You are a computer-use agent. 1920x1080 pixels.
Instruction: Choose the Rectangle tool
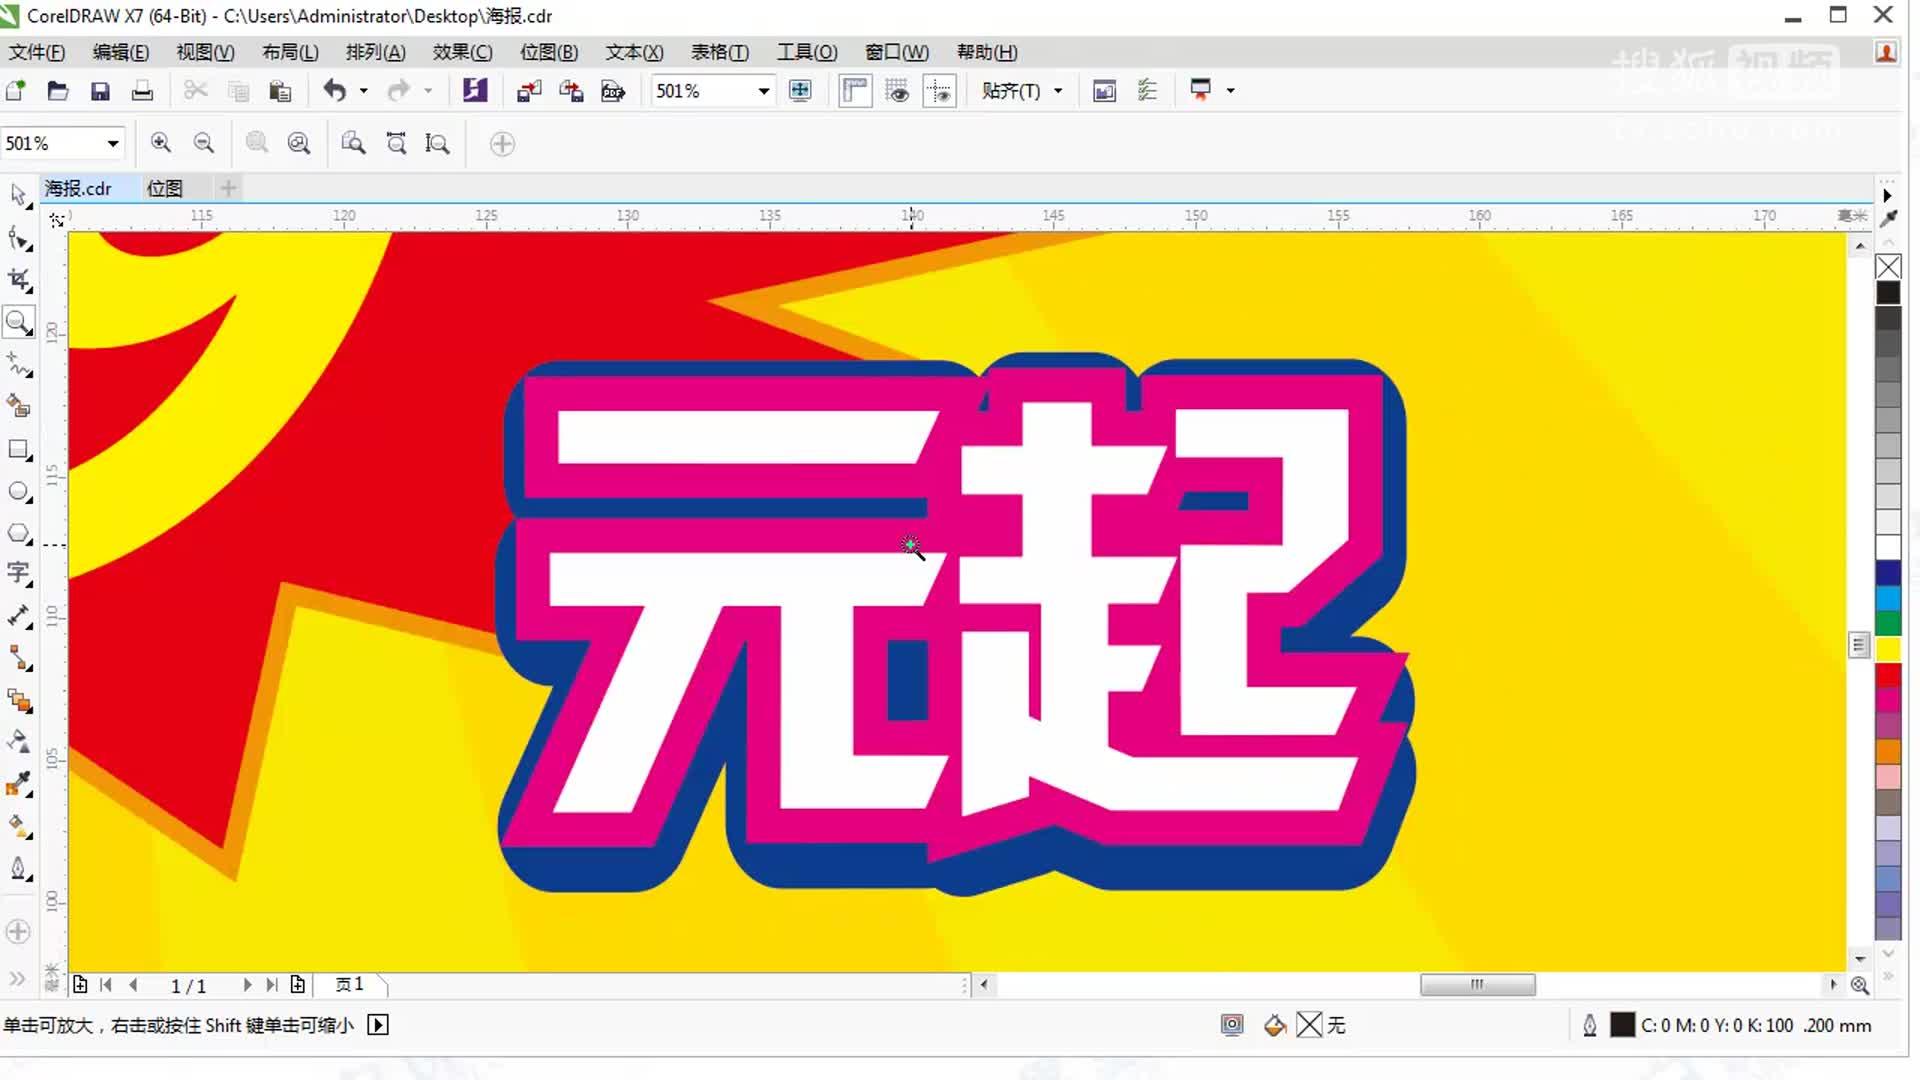pos(18,449)
